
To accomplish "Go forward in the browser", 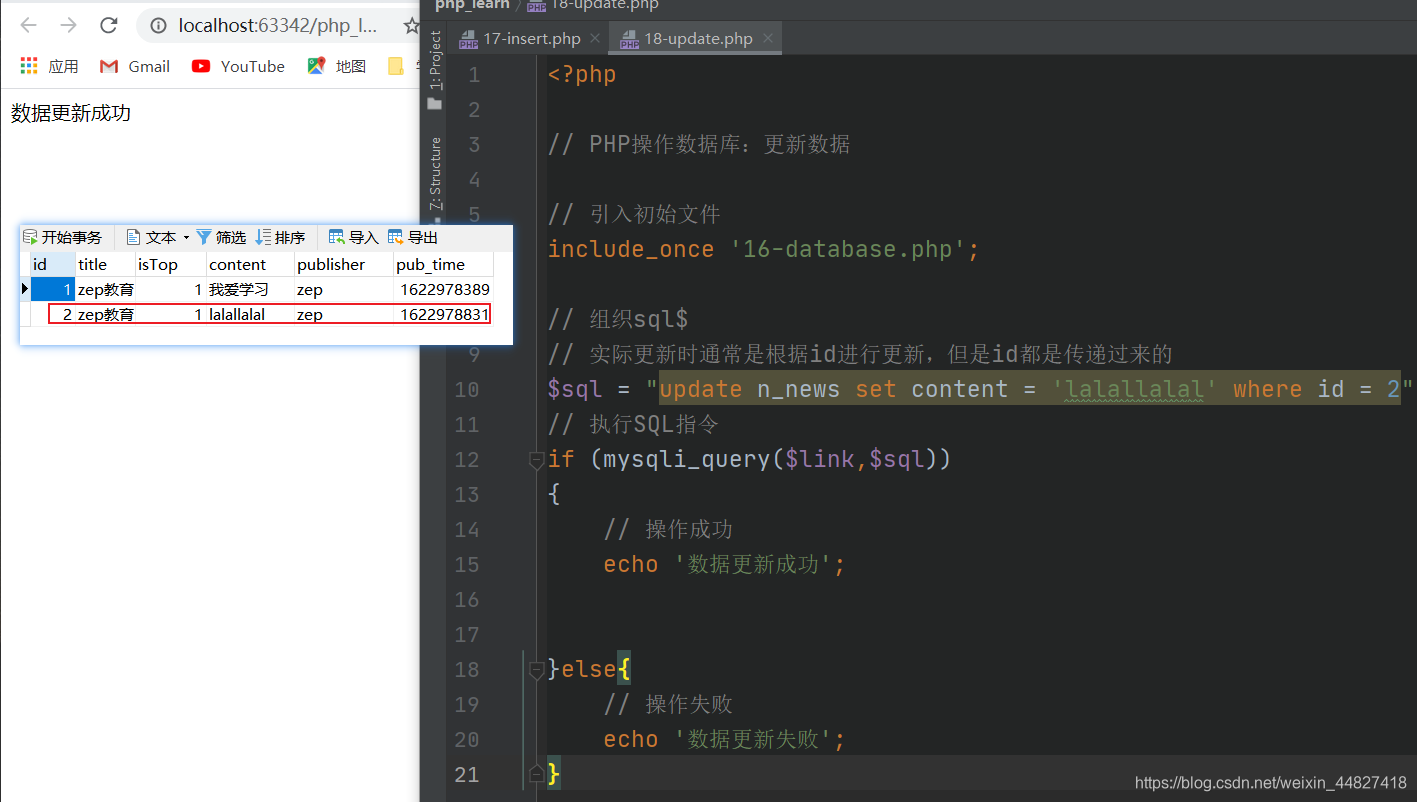I will 68,25.
